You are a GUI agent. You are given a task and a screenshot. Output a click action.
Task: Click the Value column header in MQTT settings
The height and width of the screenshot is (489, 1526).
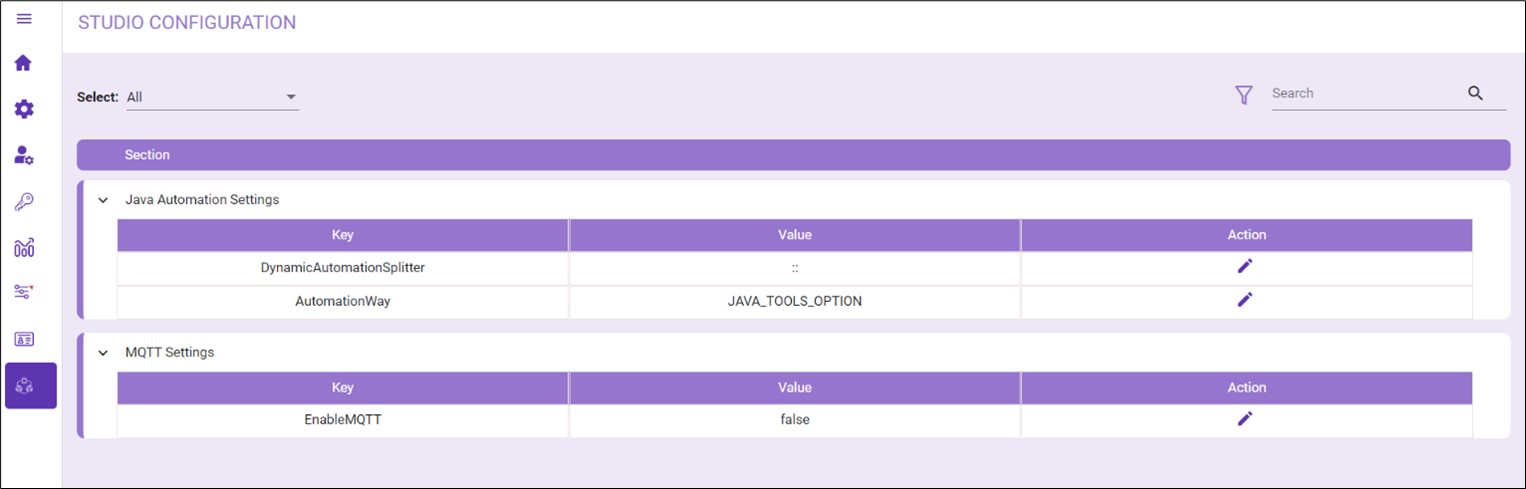click(795, 388)
